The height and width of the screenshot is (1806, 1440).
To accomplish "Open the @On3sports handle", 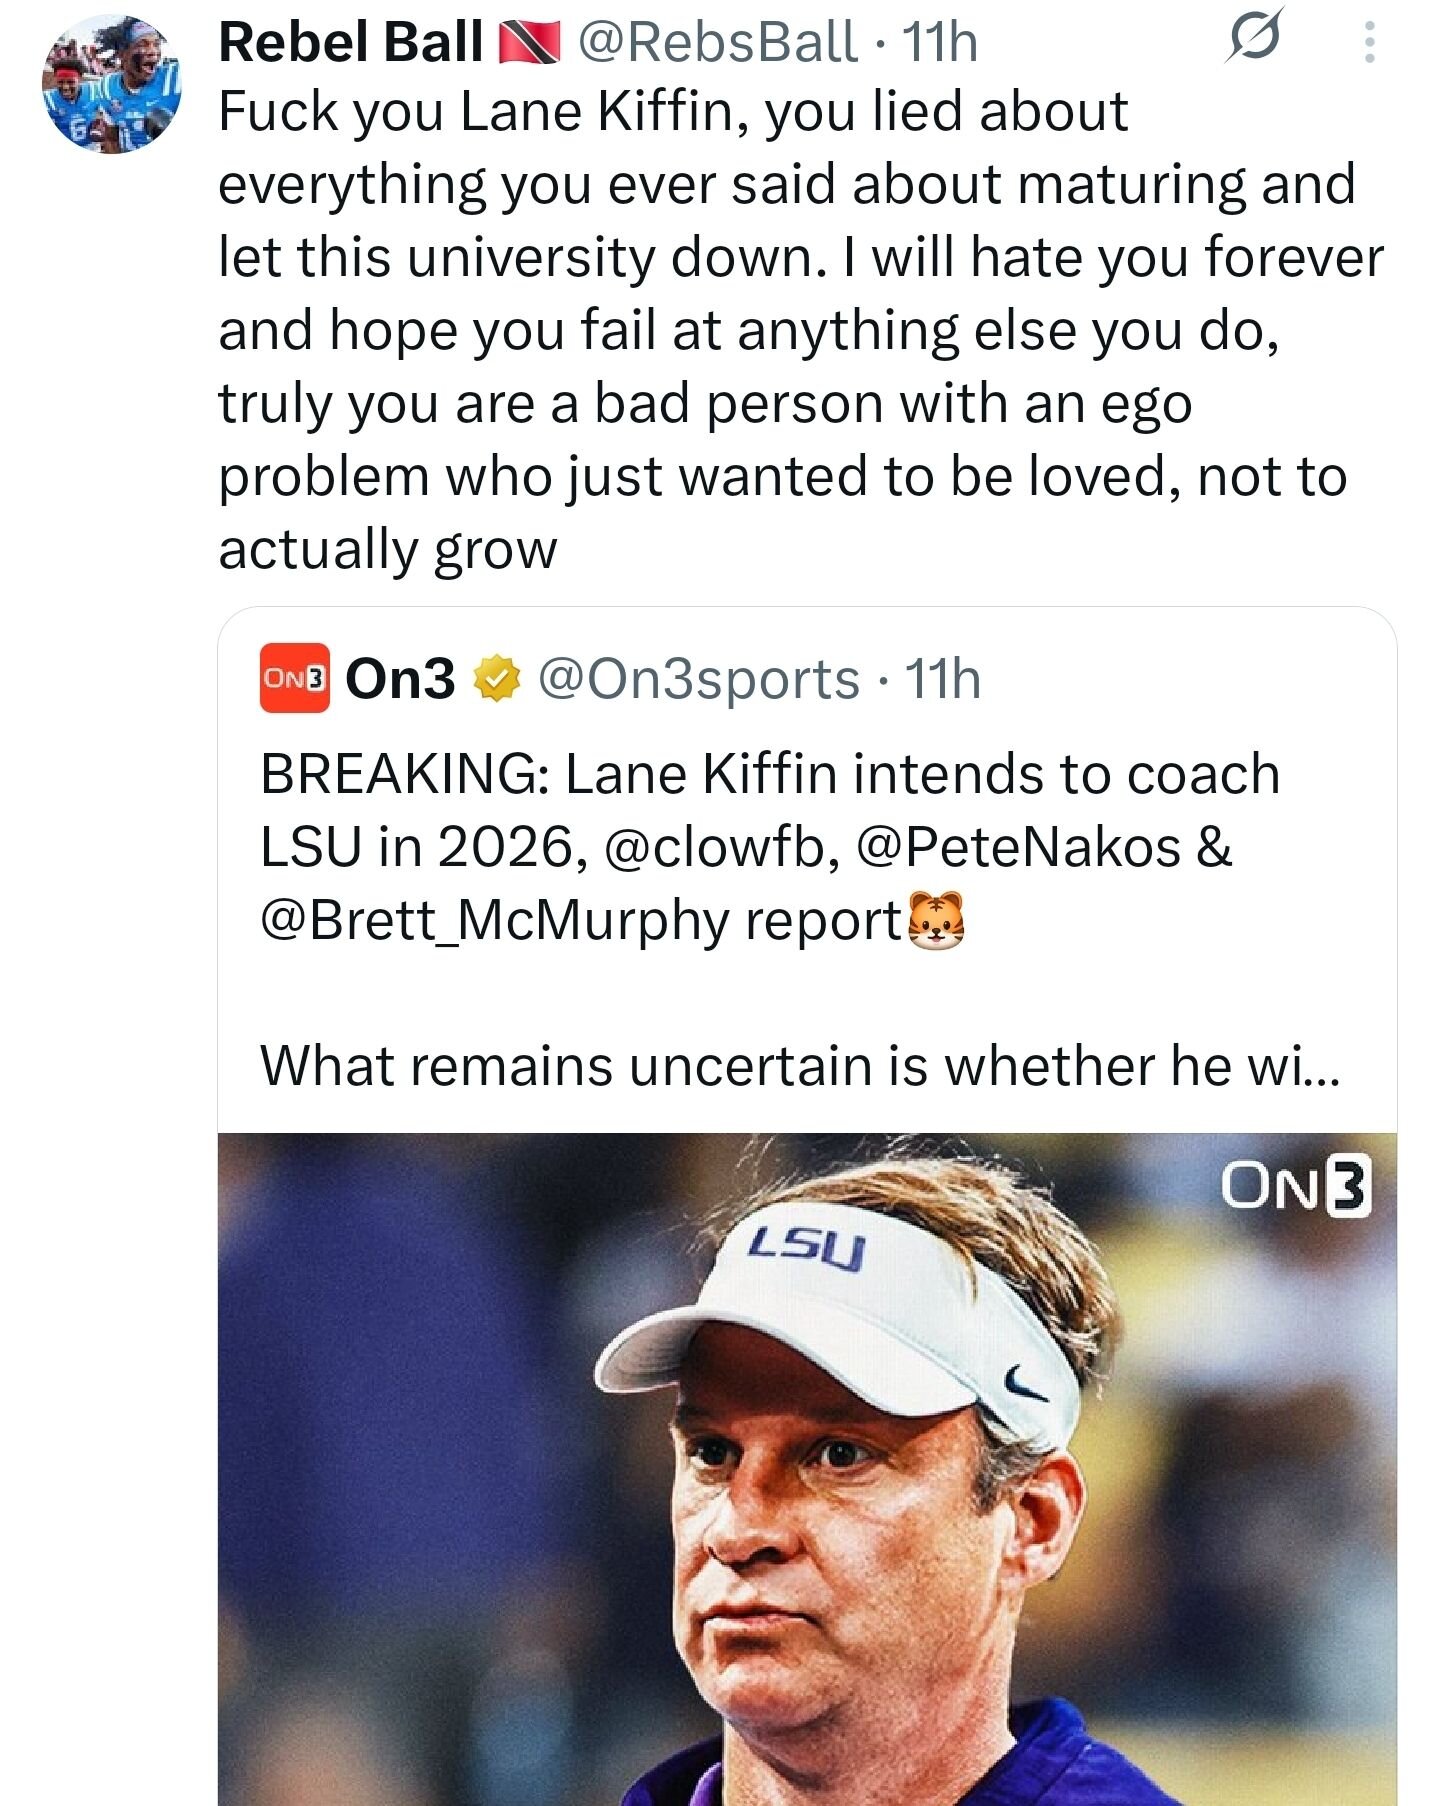I will click(698, 679).
